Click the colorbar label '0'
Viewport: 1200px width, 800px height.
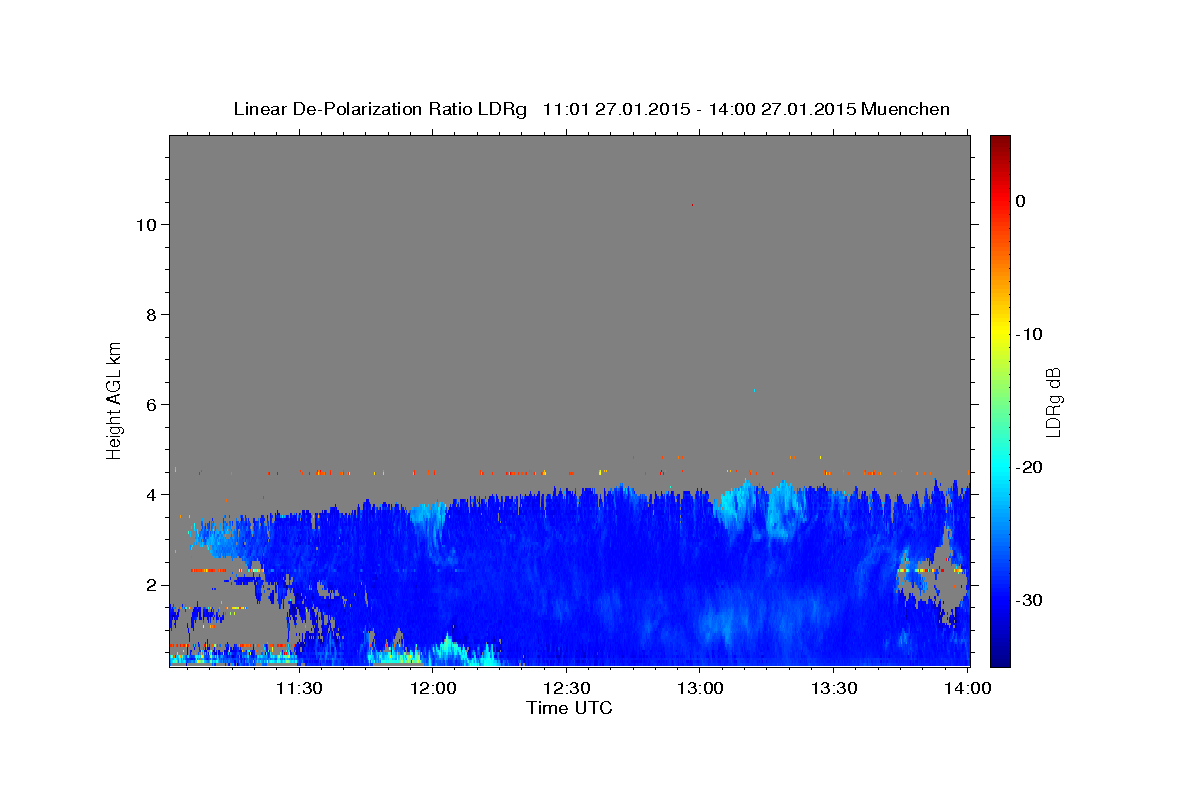tap(1021, 201)
